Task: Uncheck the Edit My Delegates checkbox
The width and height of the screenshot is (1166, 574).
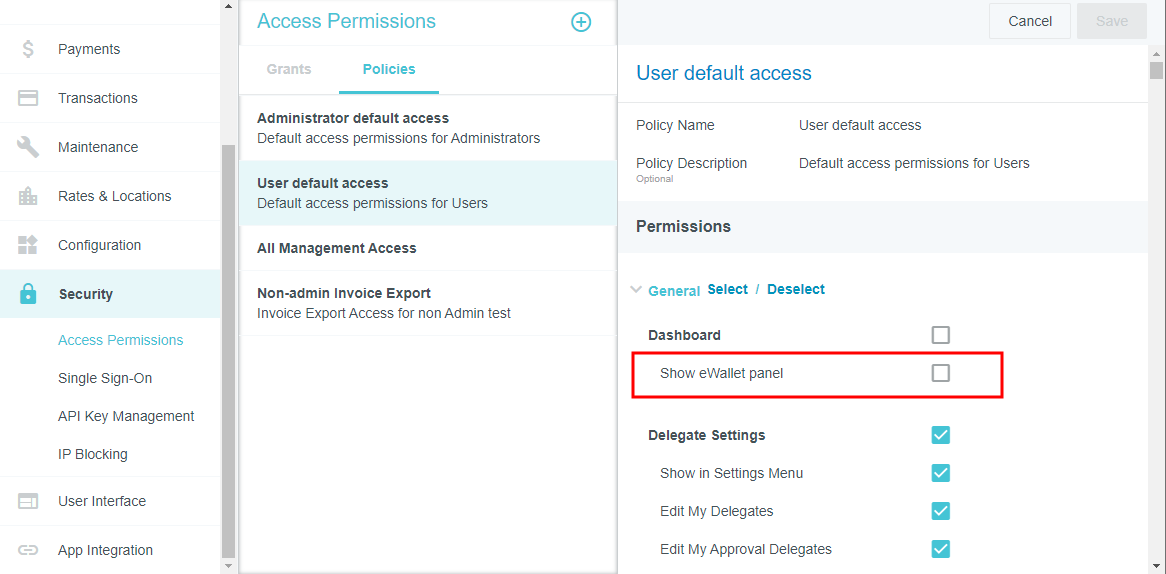Action: pos(940,511)
